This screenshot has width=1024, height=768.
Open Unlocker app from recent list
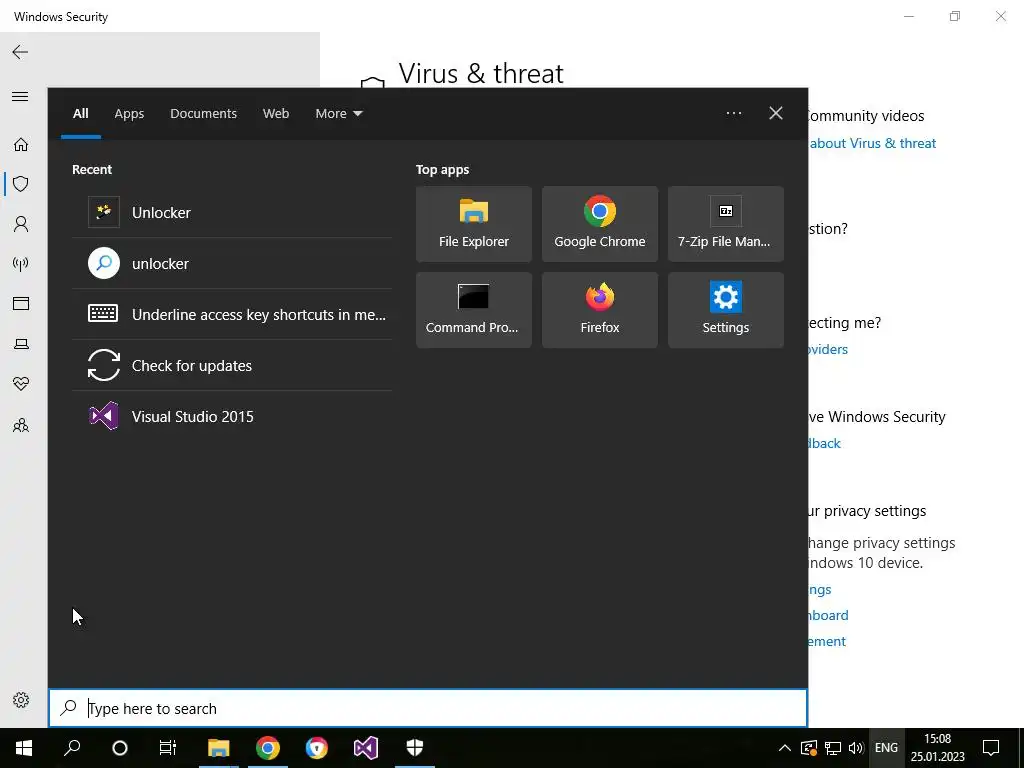232,212
